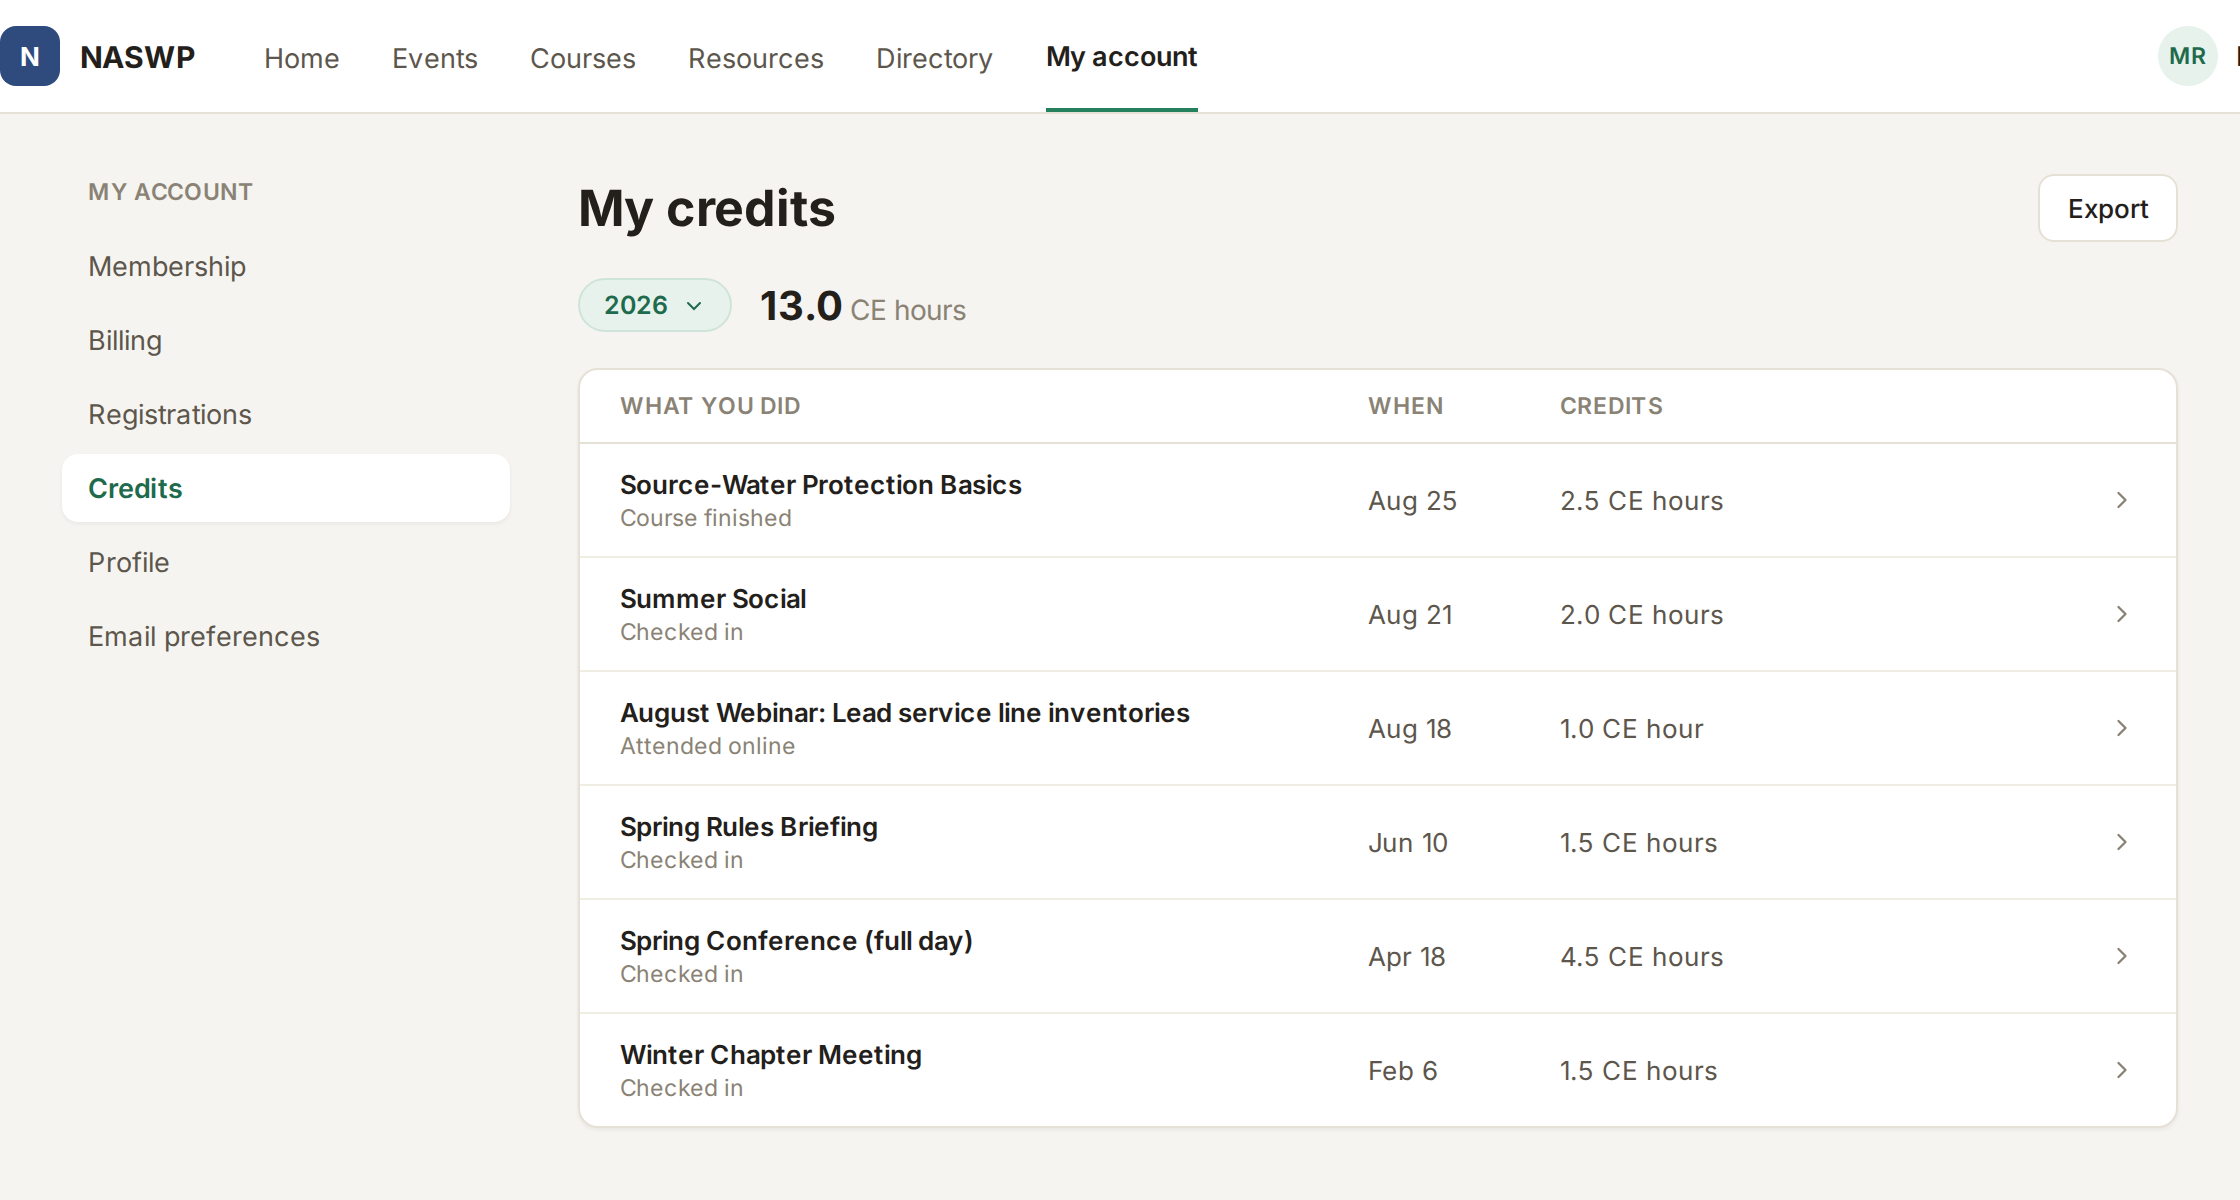Viewport: 2240px width, 1200px height.
Task: Select the My account tab
Action: (x=1122, y=57)
